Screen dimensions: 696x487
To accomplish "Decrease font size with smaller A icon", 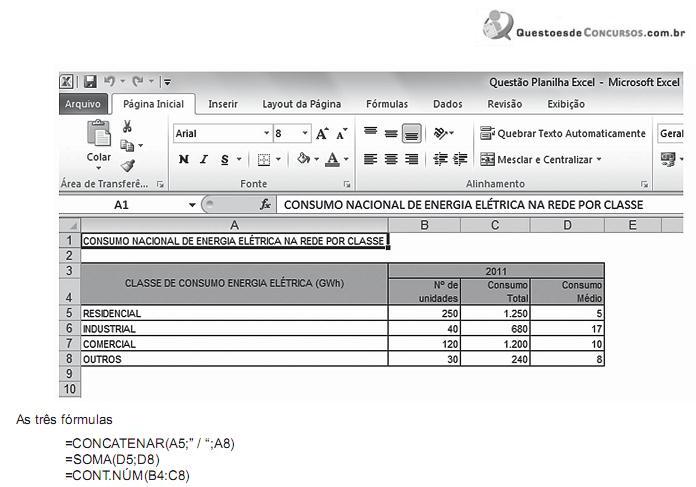I will [341, 134].
